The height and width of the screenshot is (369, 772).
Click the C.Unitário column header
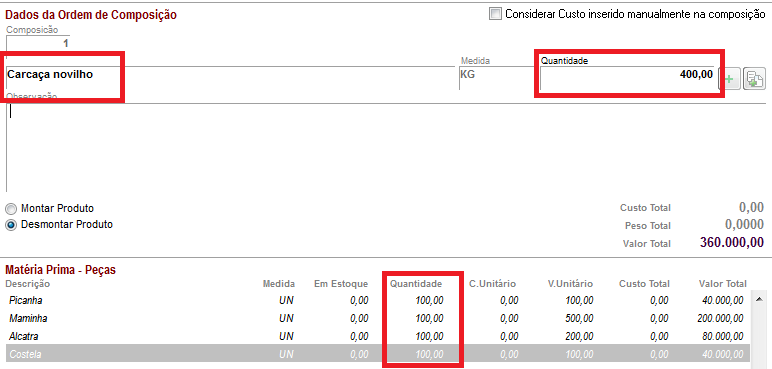[492, 284]
